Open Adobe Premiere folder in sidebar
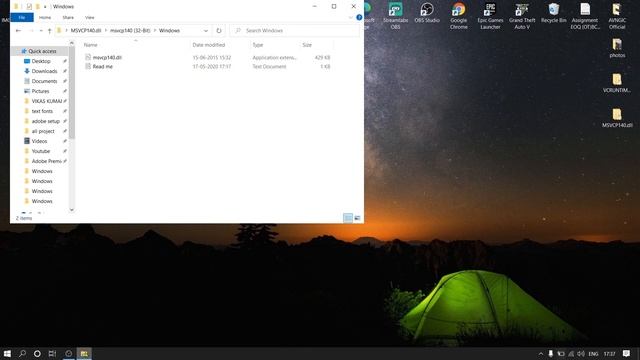Screen dimensions: 640x360 click(47, 161)
